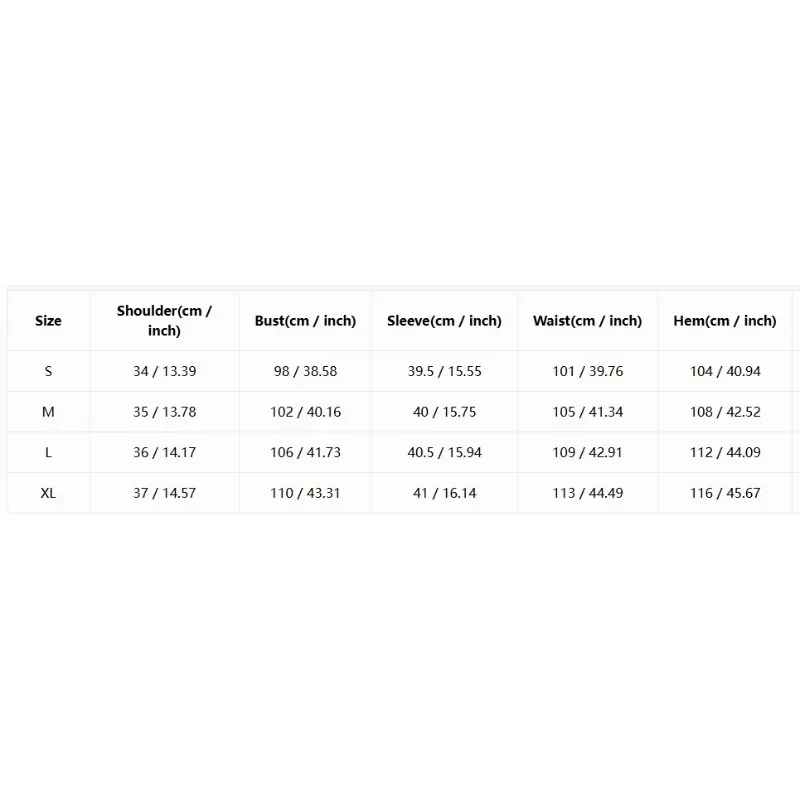This screenshot has height=800, width=800.
Task: Click the Sleeve(cm / inch) header
Action: 444,321
